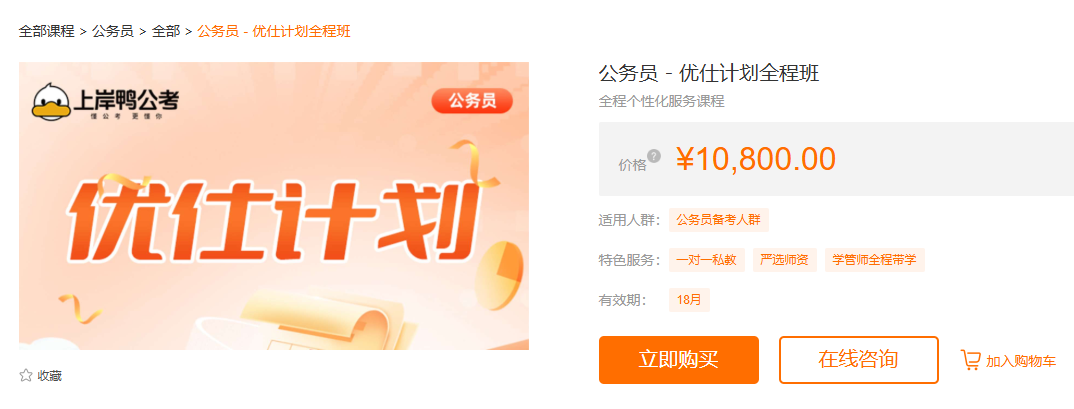Open the 优仕计划 course cover image
Viewport: 1074px width, 409px height.
pyautogui.click(x=274, y=206)
